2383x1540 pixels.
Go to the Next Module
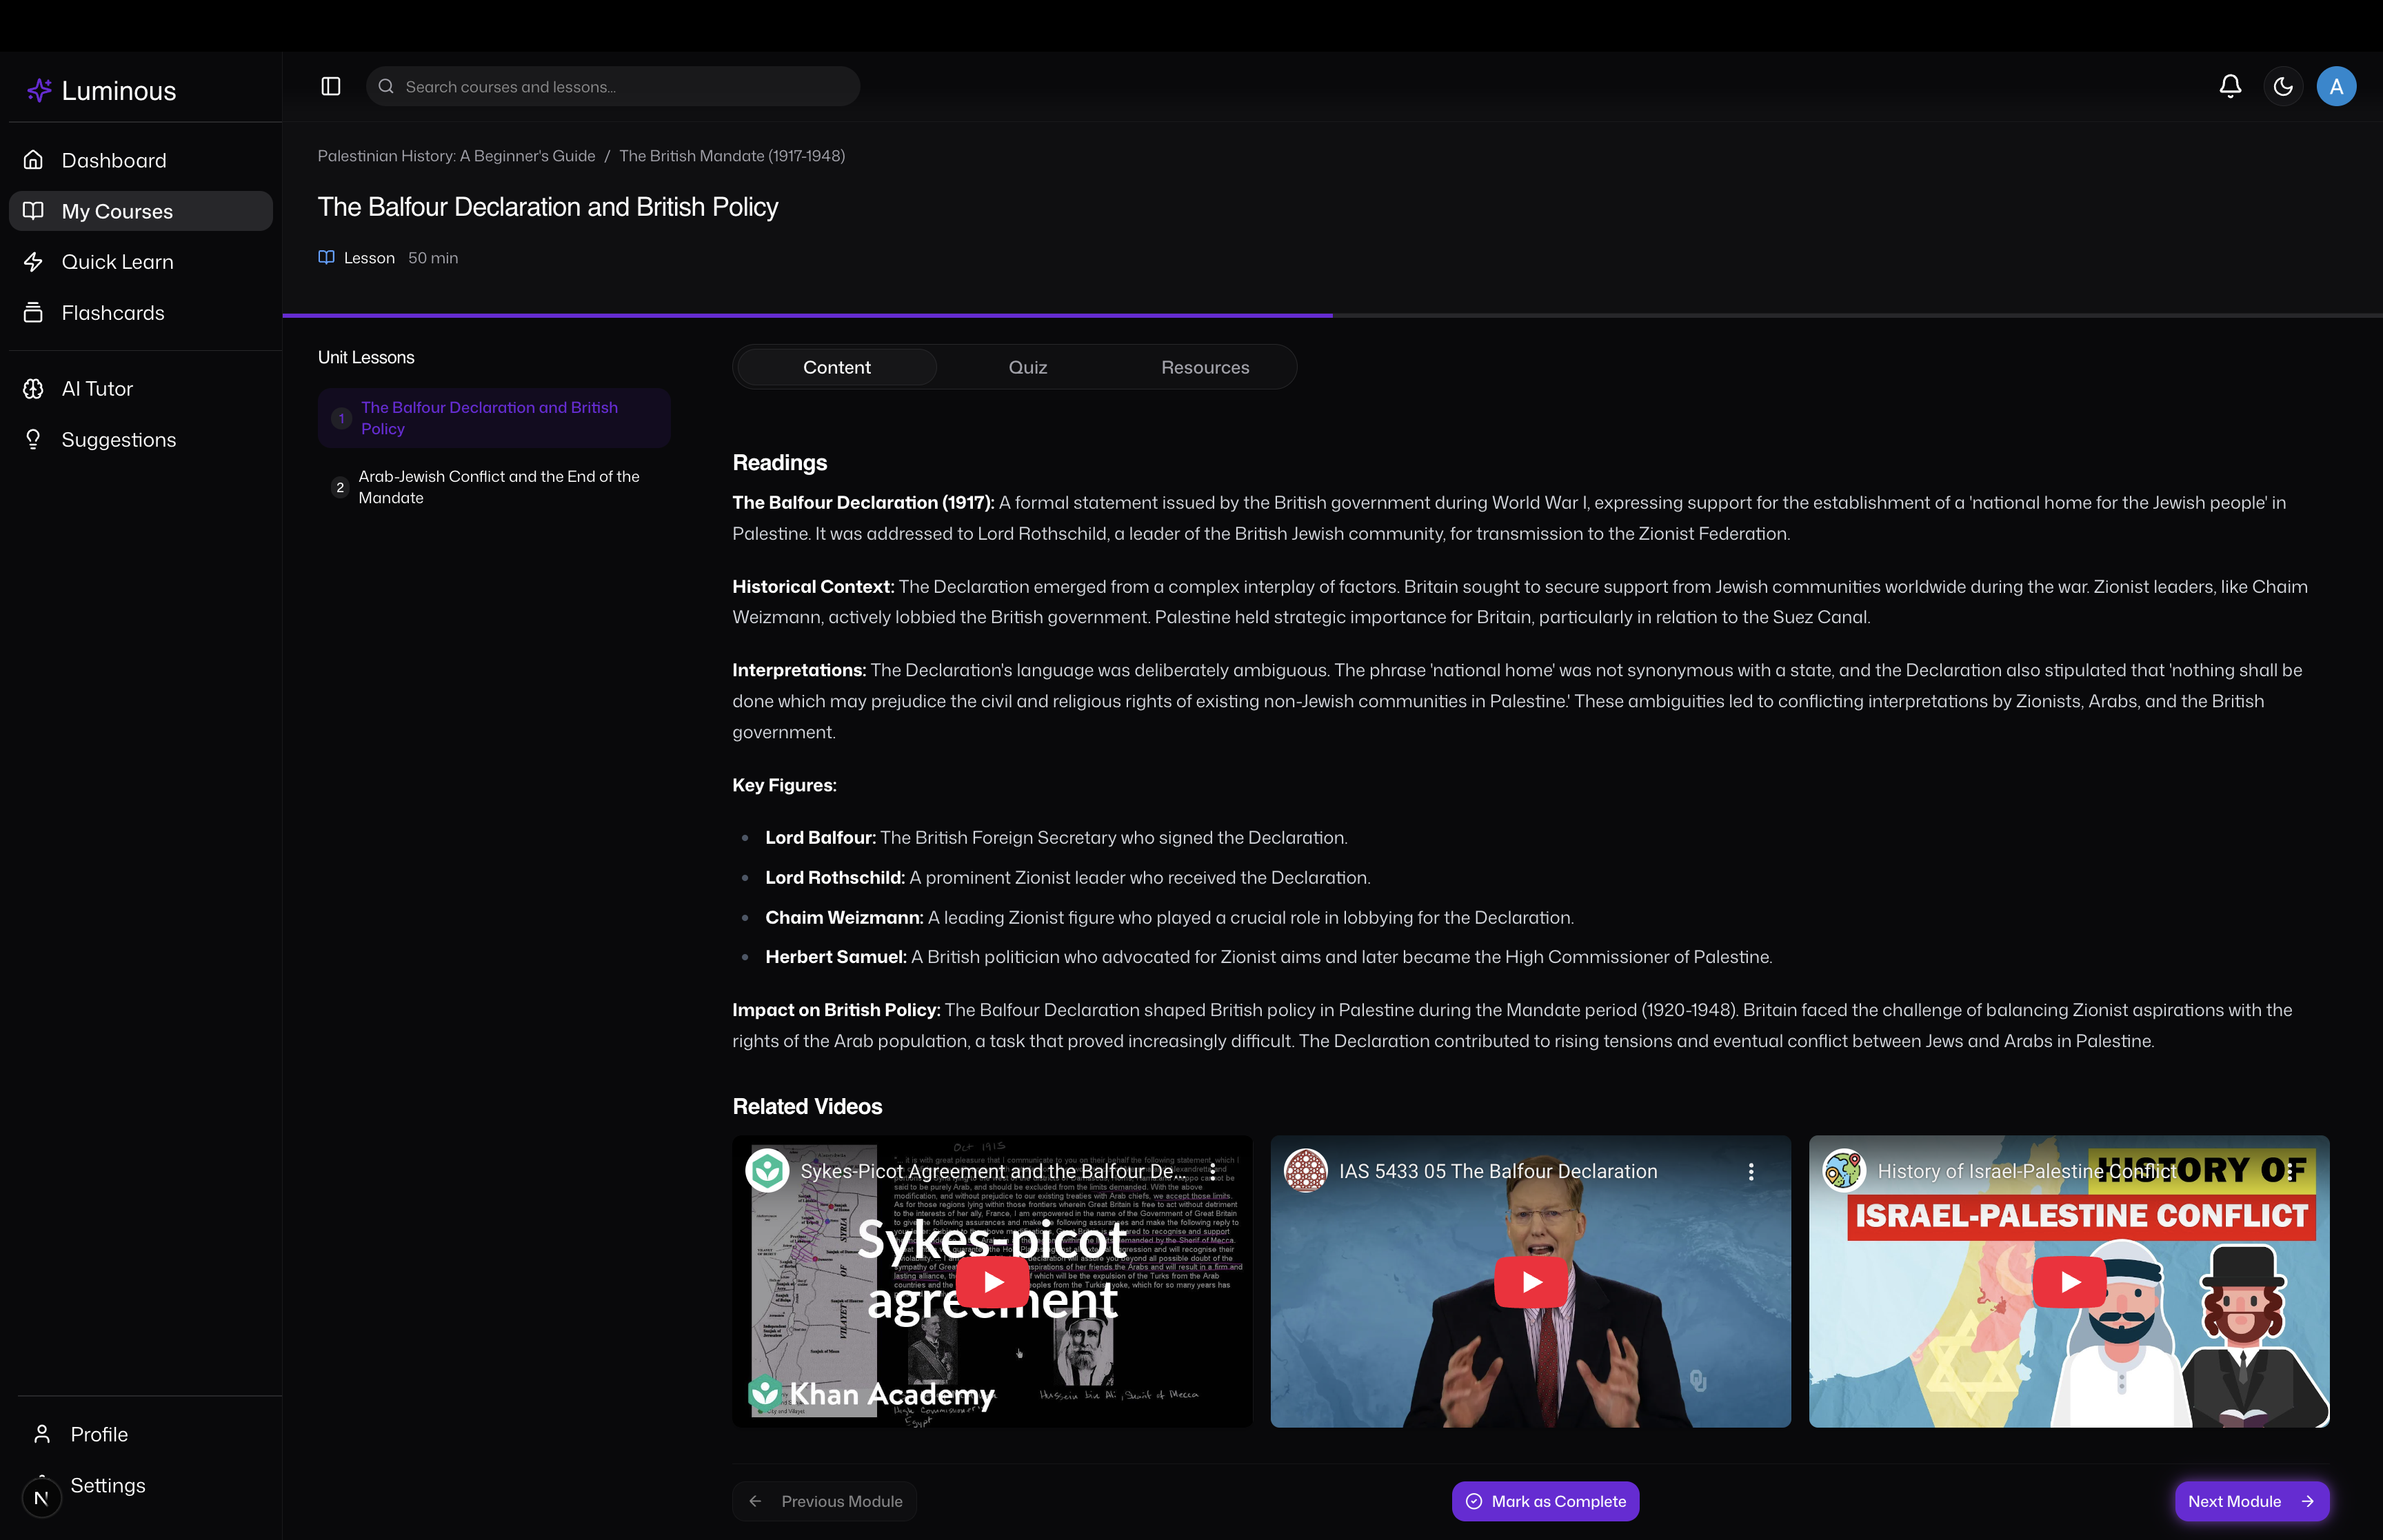(x=2251, y=1501)
